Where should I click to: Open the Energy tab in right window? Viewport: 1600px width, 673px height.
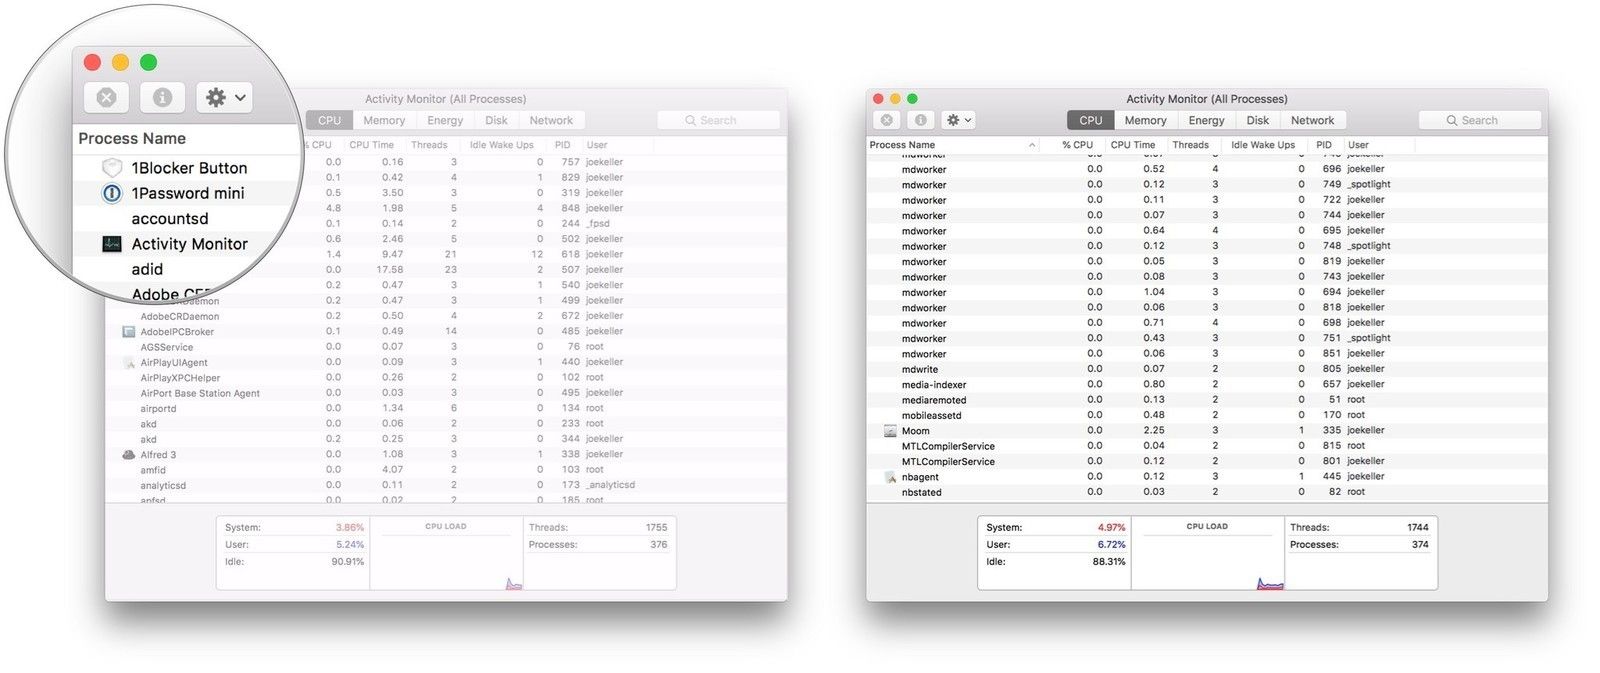(1206, 120)
